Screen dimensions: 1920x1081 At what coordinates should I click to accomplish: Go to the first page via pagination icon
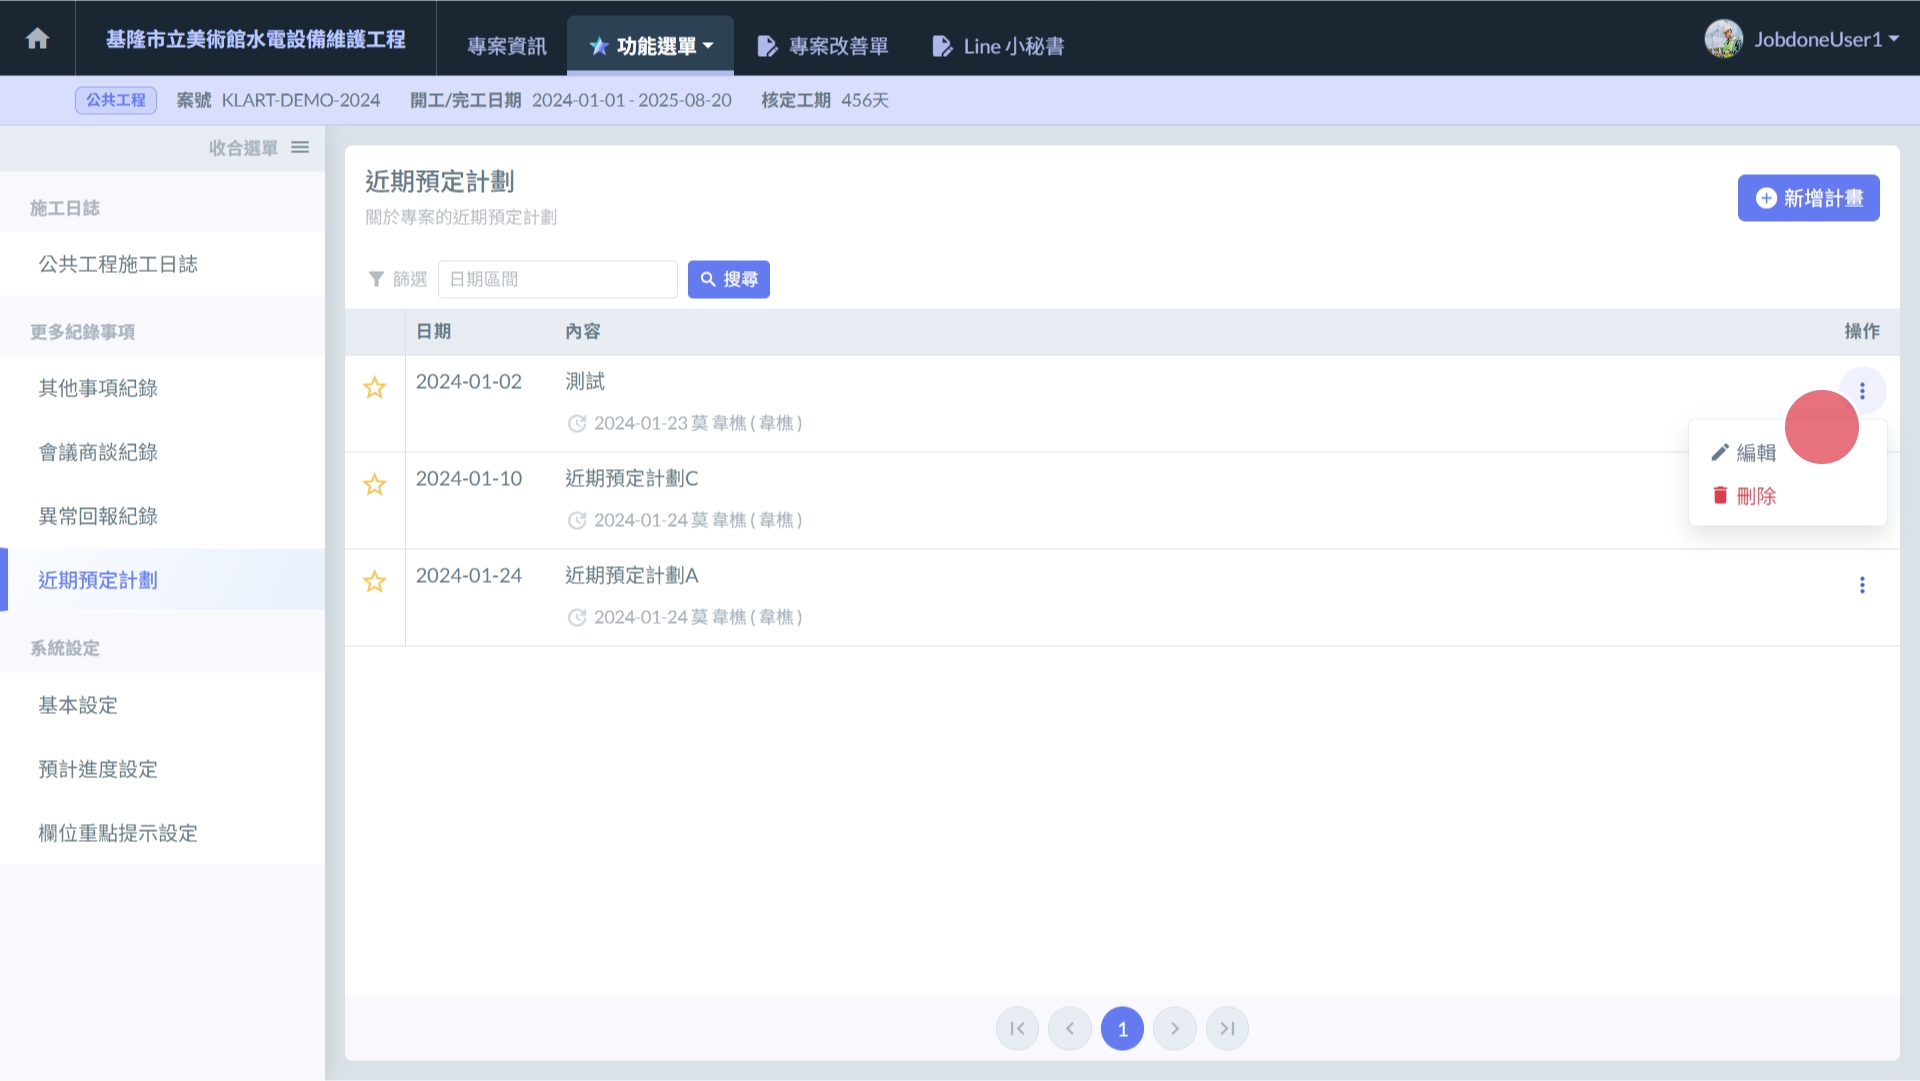1017,1029
